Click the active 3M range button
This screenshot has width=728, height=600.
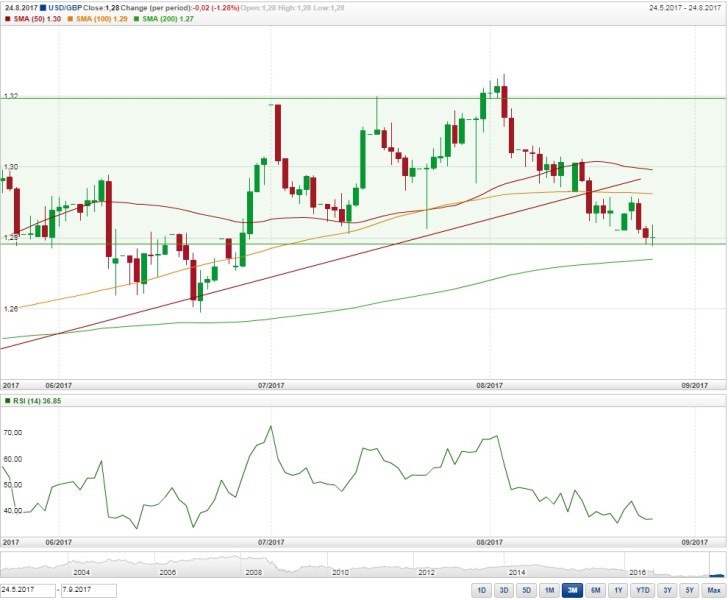click(573, 590)
